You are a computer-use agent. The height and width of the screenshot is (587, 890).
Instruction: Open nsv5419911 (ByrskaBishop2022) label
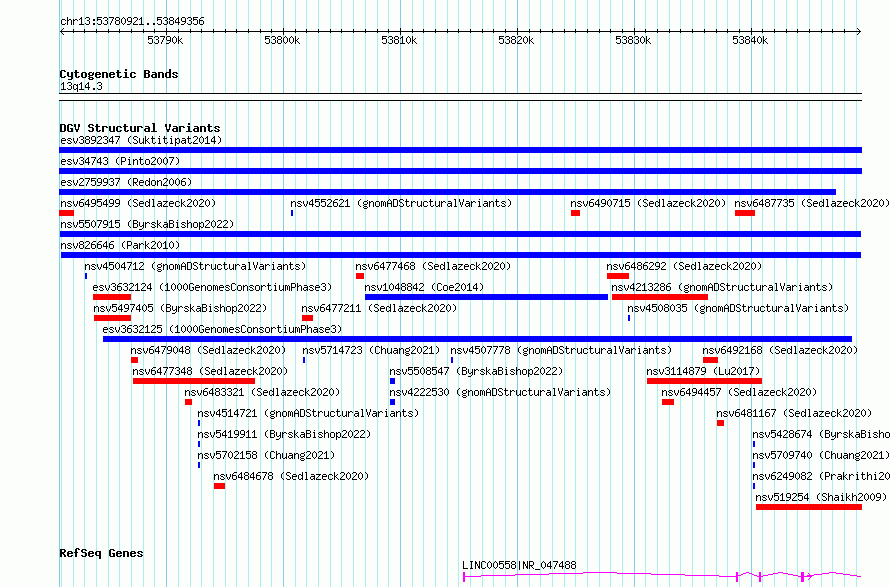point(284,434)
